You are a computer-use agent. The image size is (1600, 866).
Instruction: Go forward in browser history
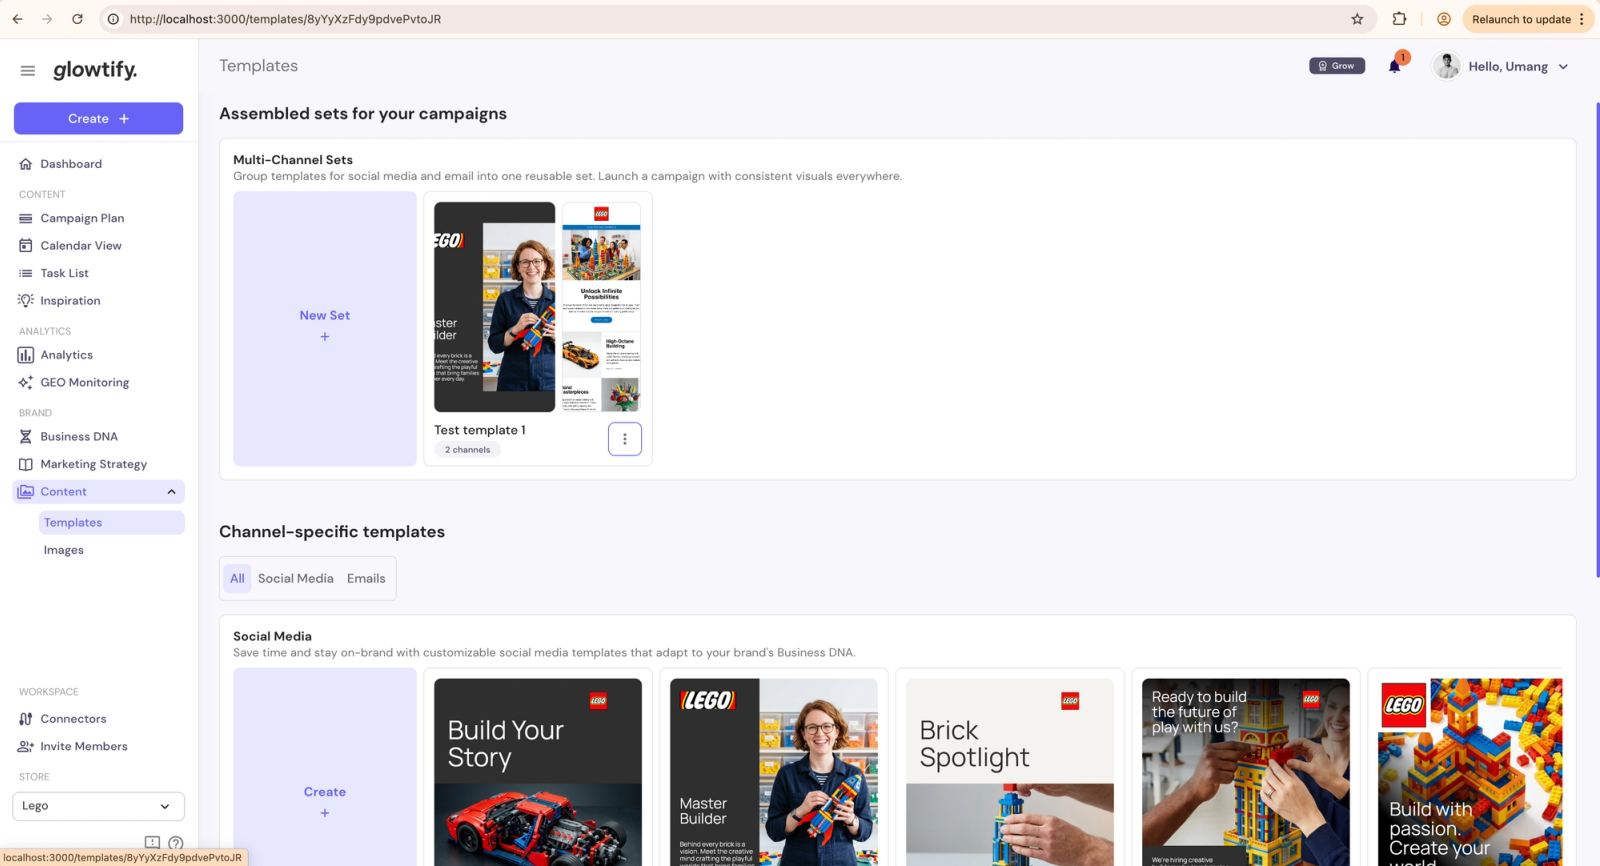(47, 19)
